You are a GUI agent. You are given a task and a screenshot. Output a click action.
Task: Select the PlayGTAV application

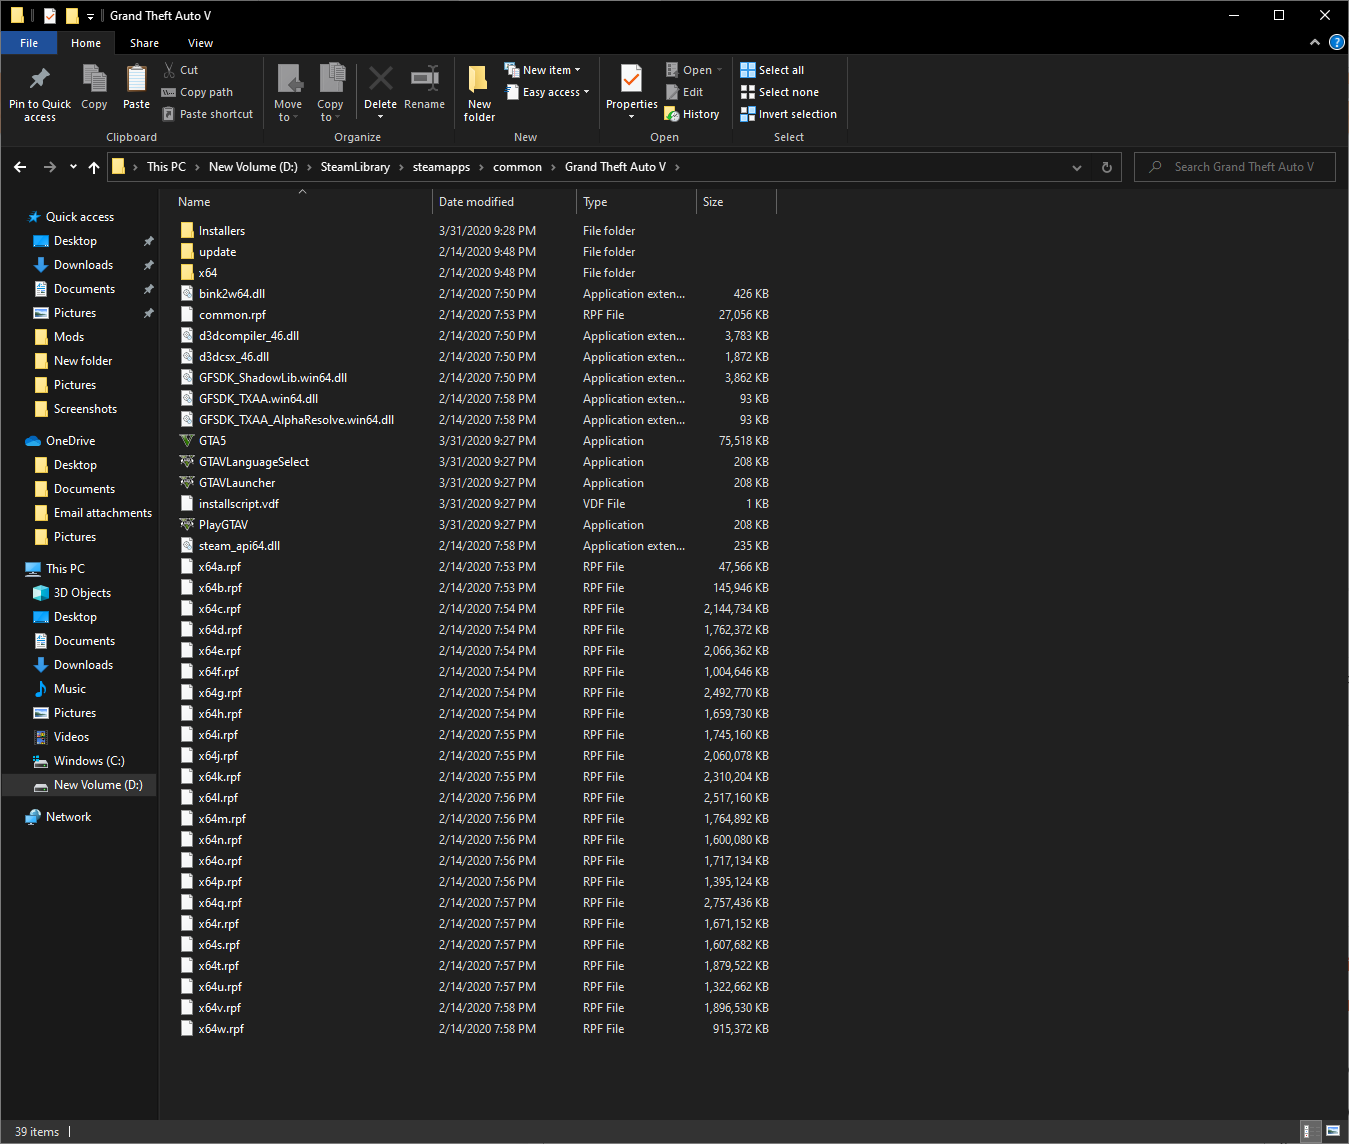tap(223, 525)
